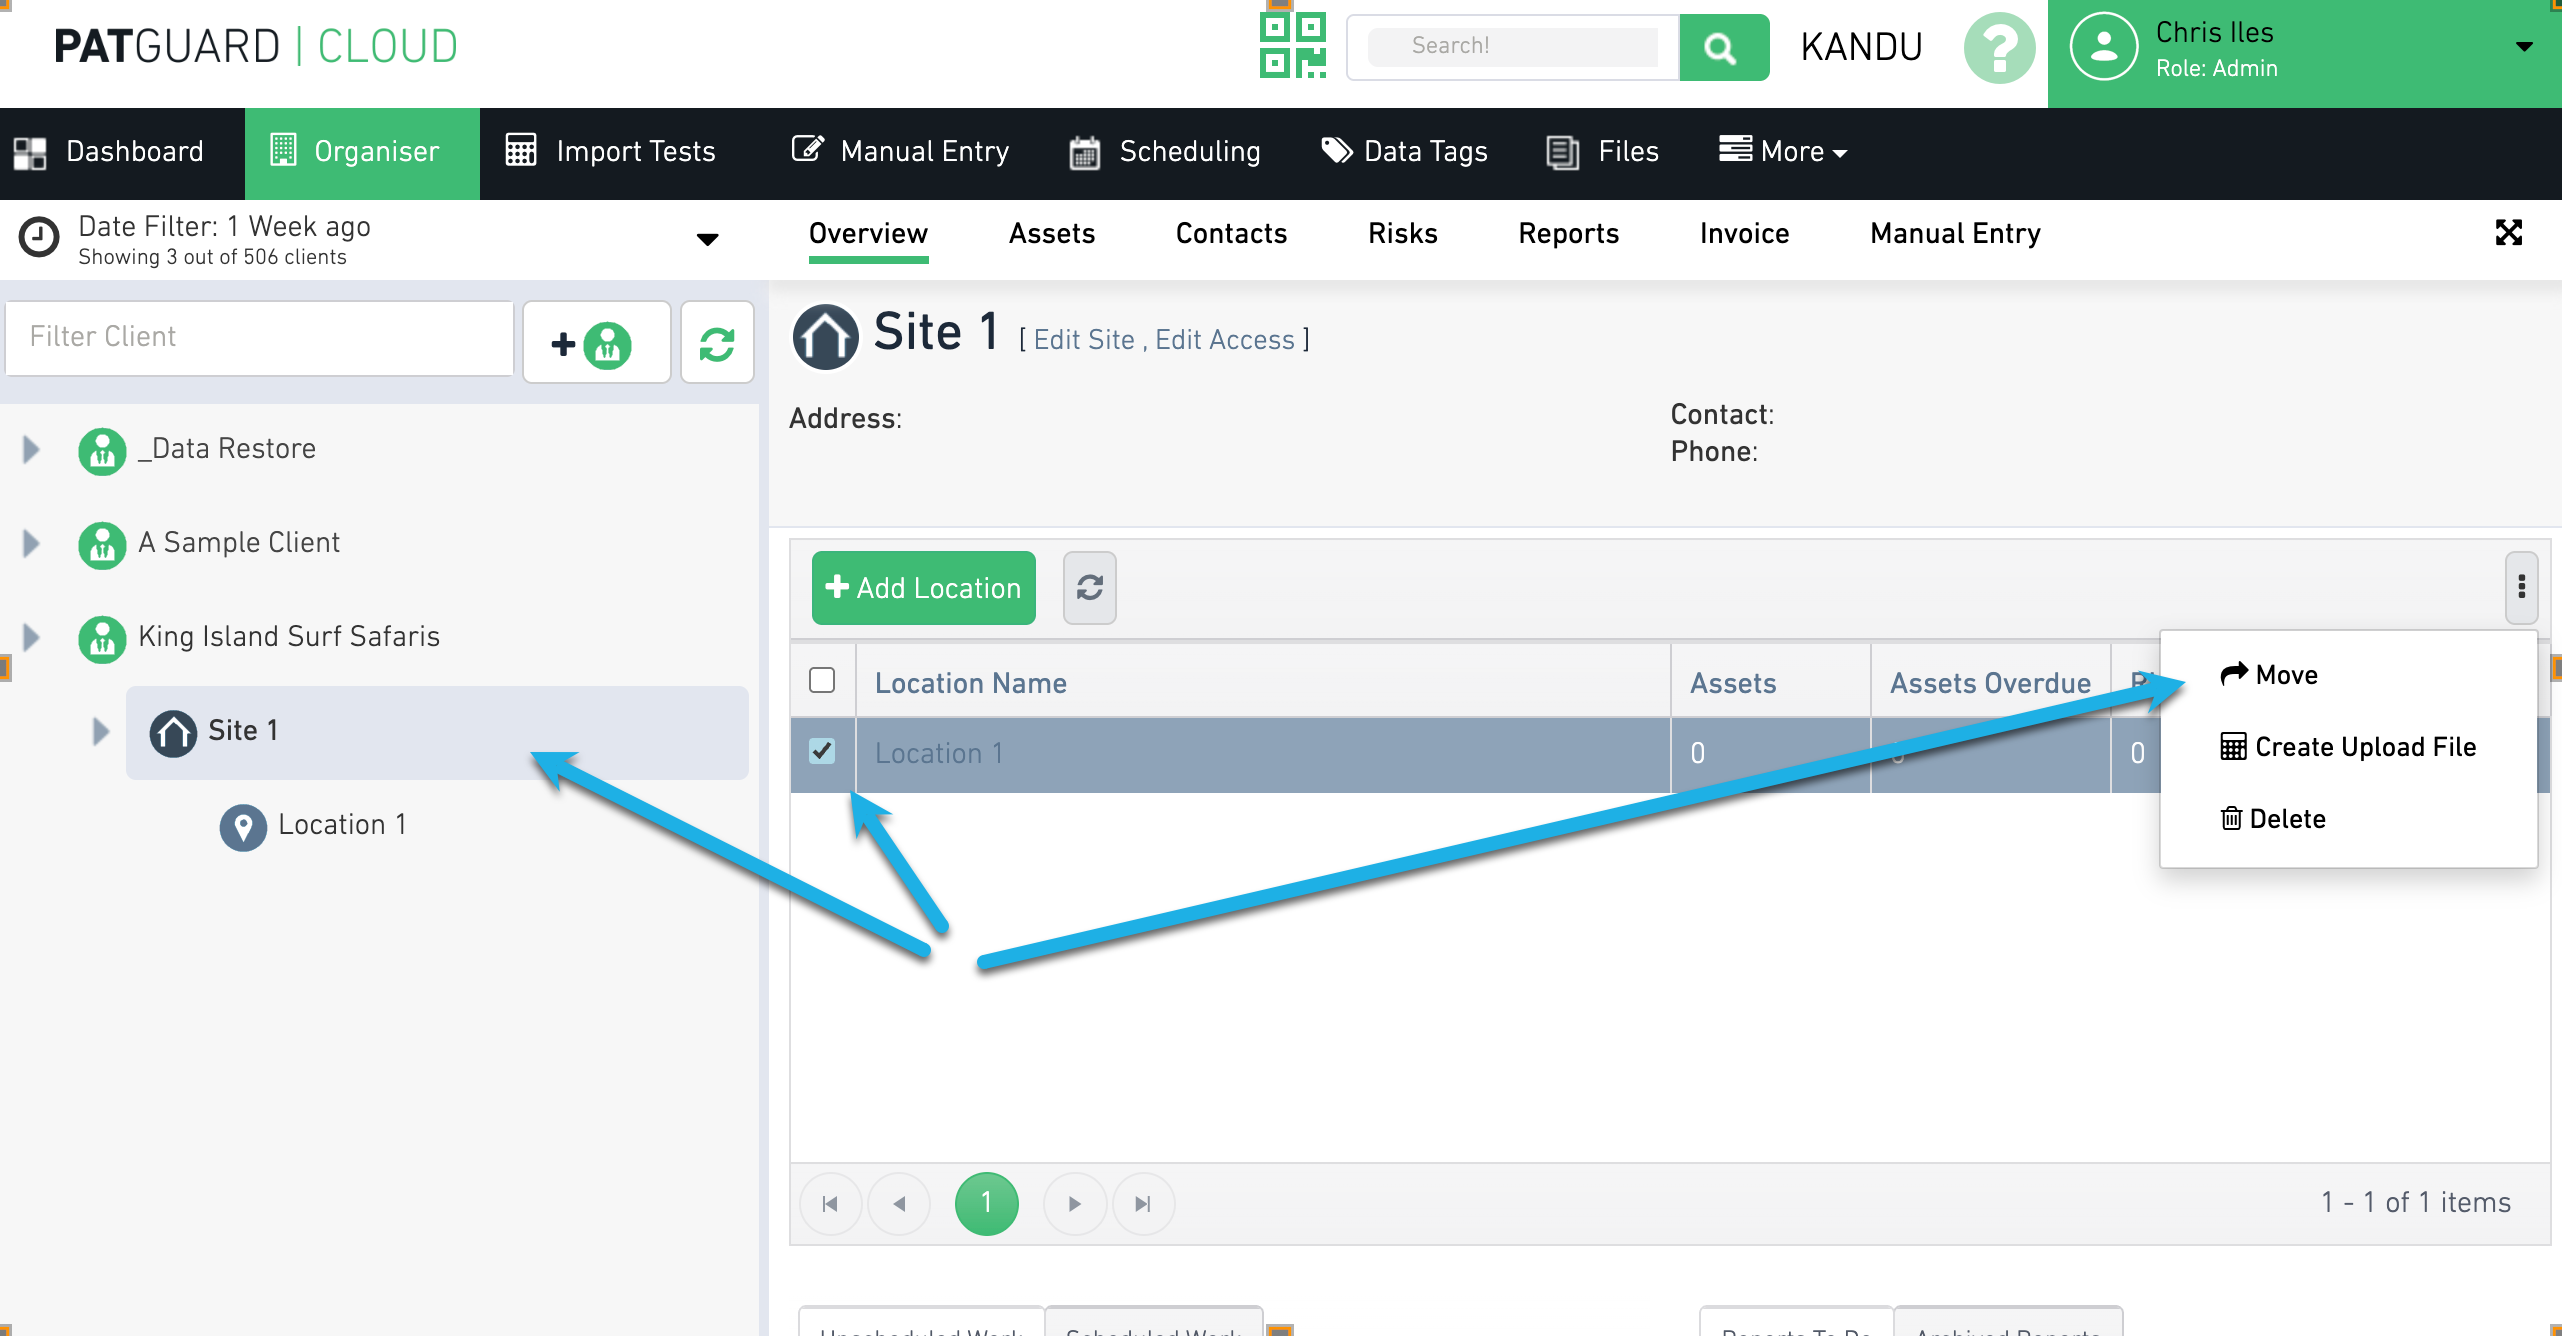Screen dimensions: 2562x1336
Task: Click the KANDU company name
Action: point(1861,47)
